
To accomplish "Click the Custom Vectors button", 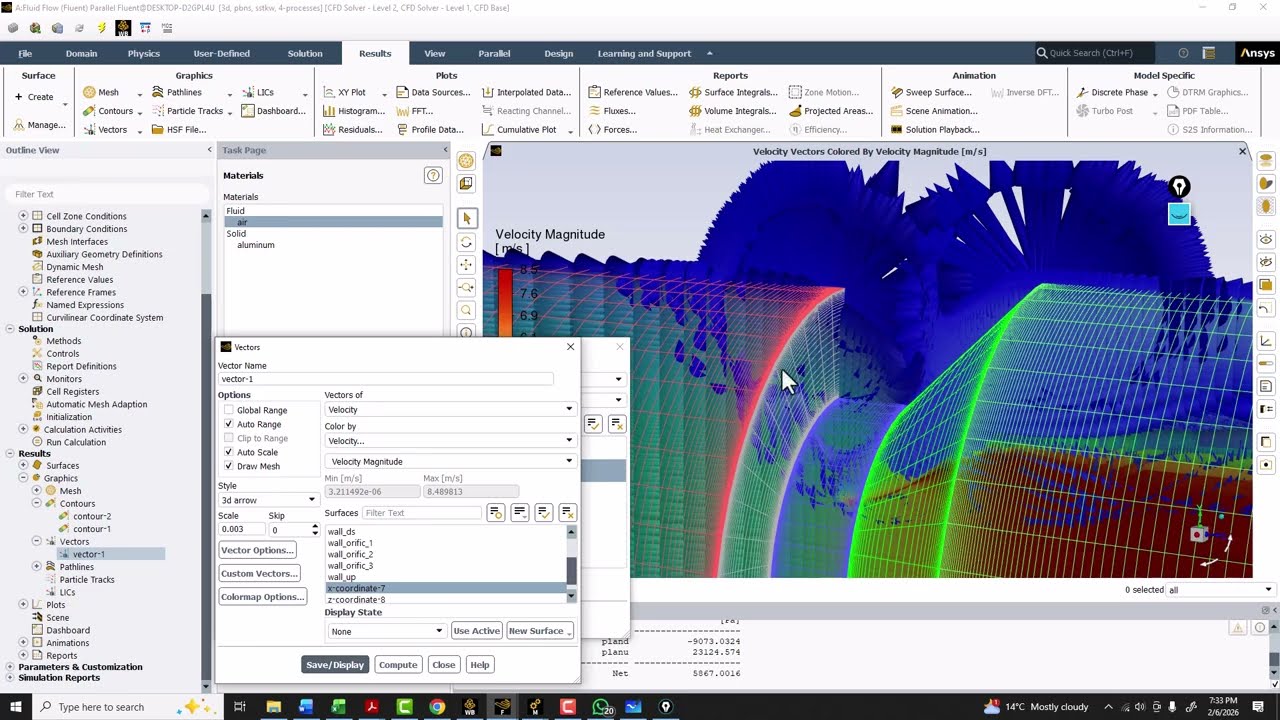I will [x=260, y=574].
